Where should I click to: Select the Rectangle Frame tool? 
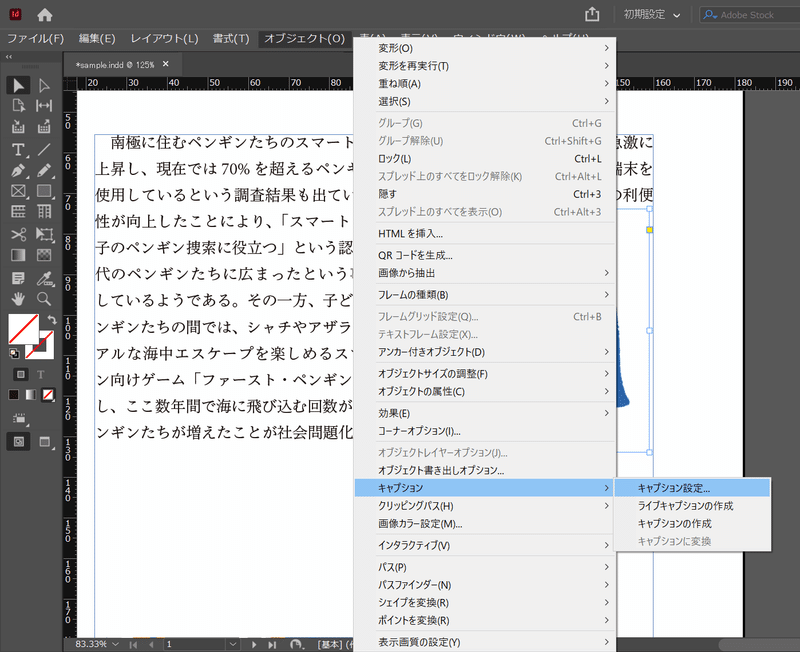pos(18,191)
